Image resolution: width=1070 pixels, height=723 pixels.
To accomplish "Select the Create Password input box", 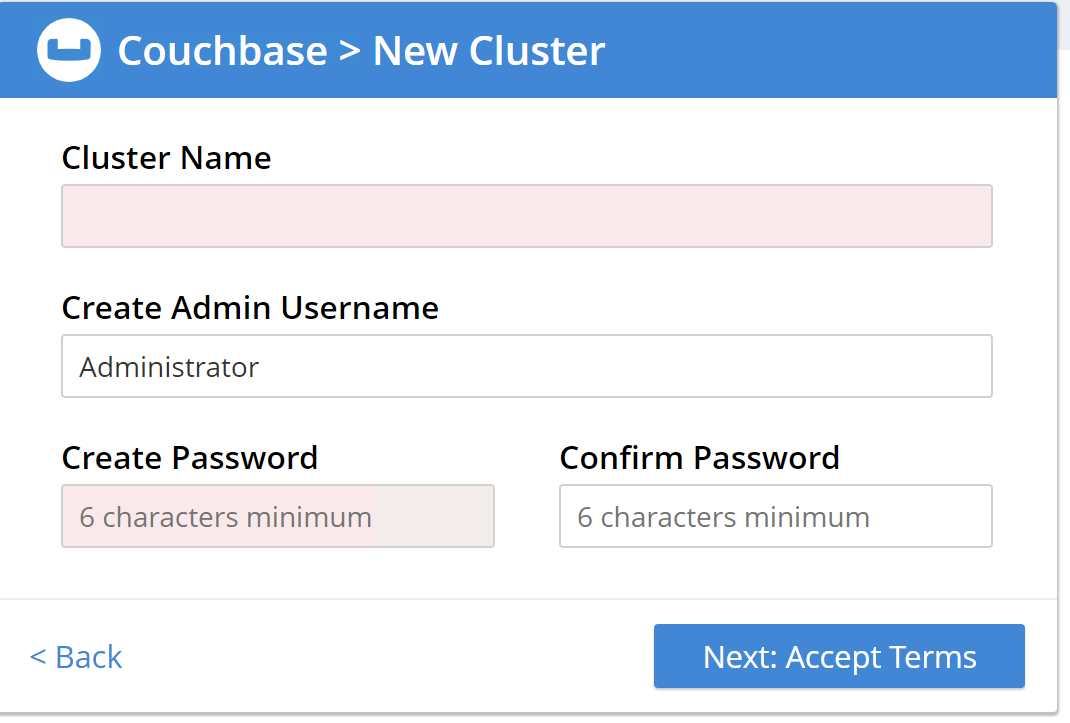I will (x=278, y=516).
